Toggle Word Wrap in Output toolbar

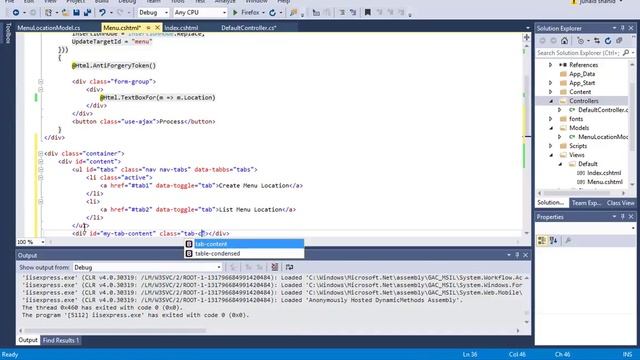point(289,267)
